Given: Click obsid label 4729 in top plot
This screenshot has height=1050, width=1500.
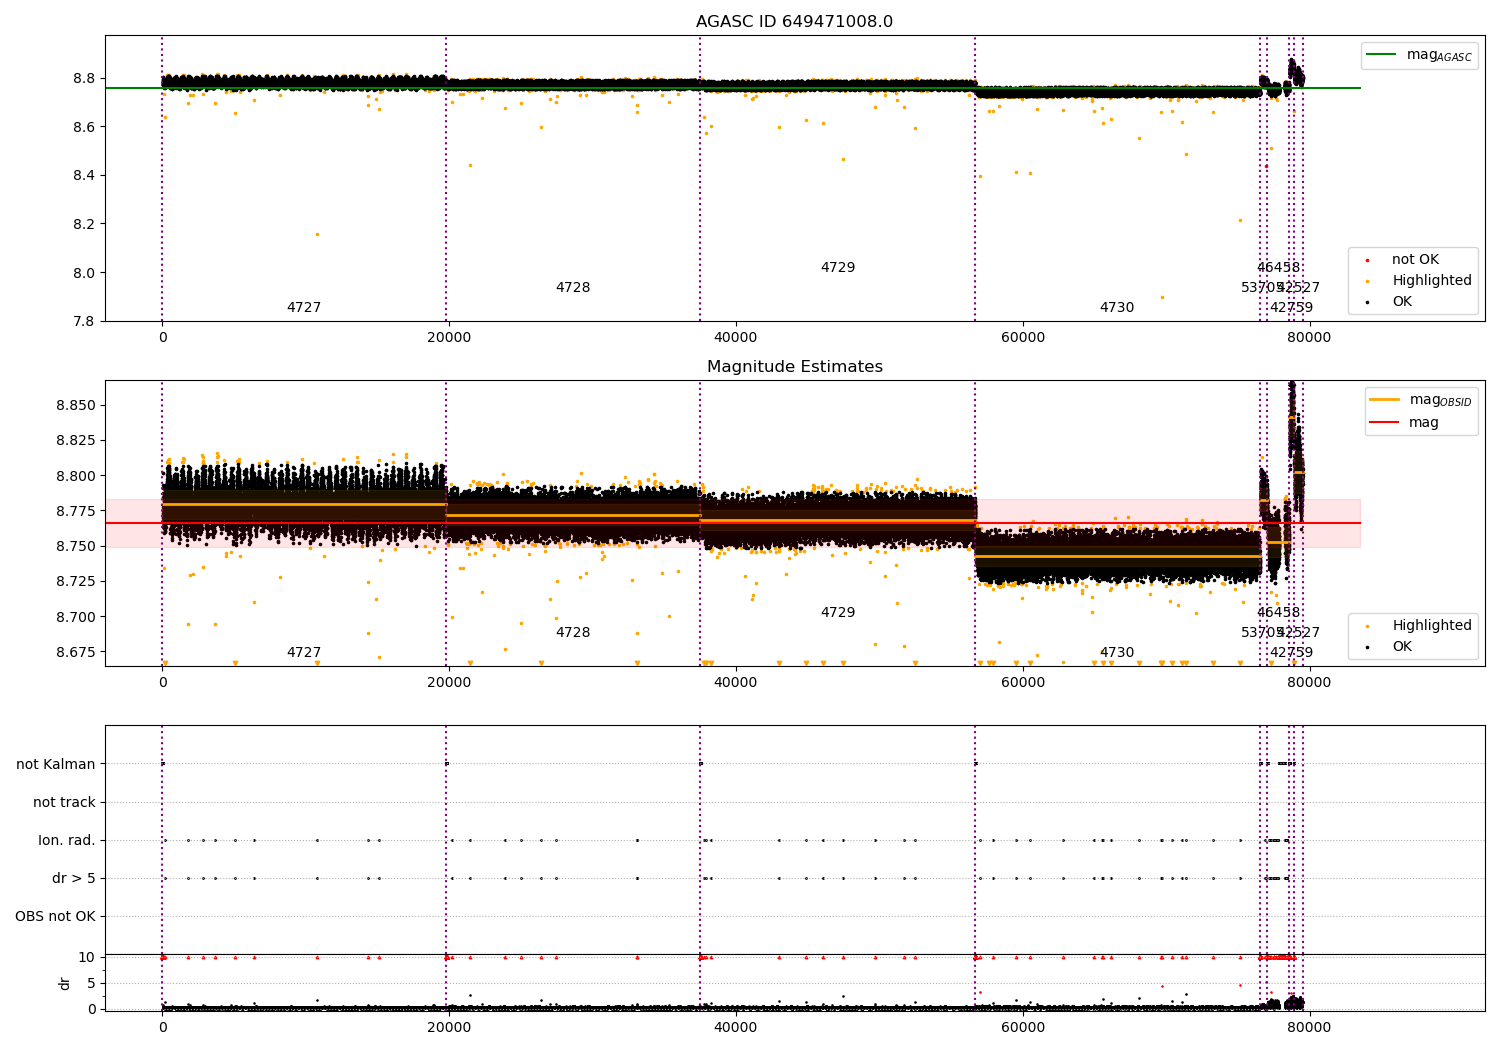Looking at the screenshot, I should [x=838, y=268].
